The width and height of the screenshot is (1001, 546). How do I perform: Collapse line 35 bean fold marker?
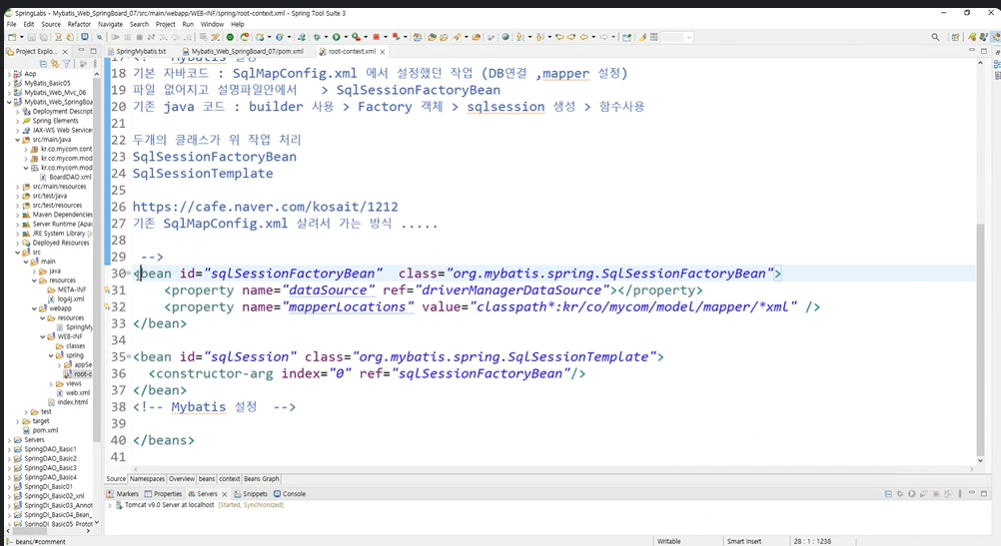click(129, 356)
